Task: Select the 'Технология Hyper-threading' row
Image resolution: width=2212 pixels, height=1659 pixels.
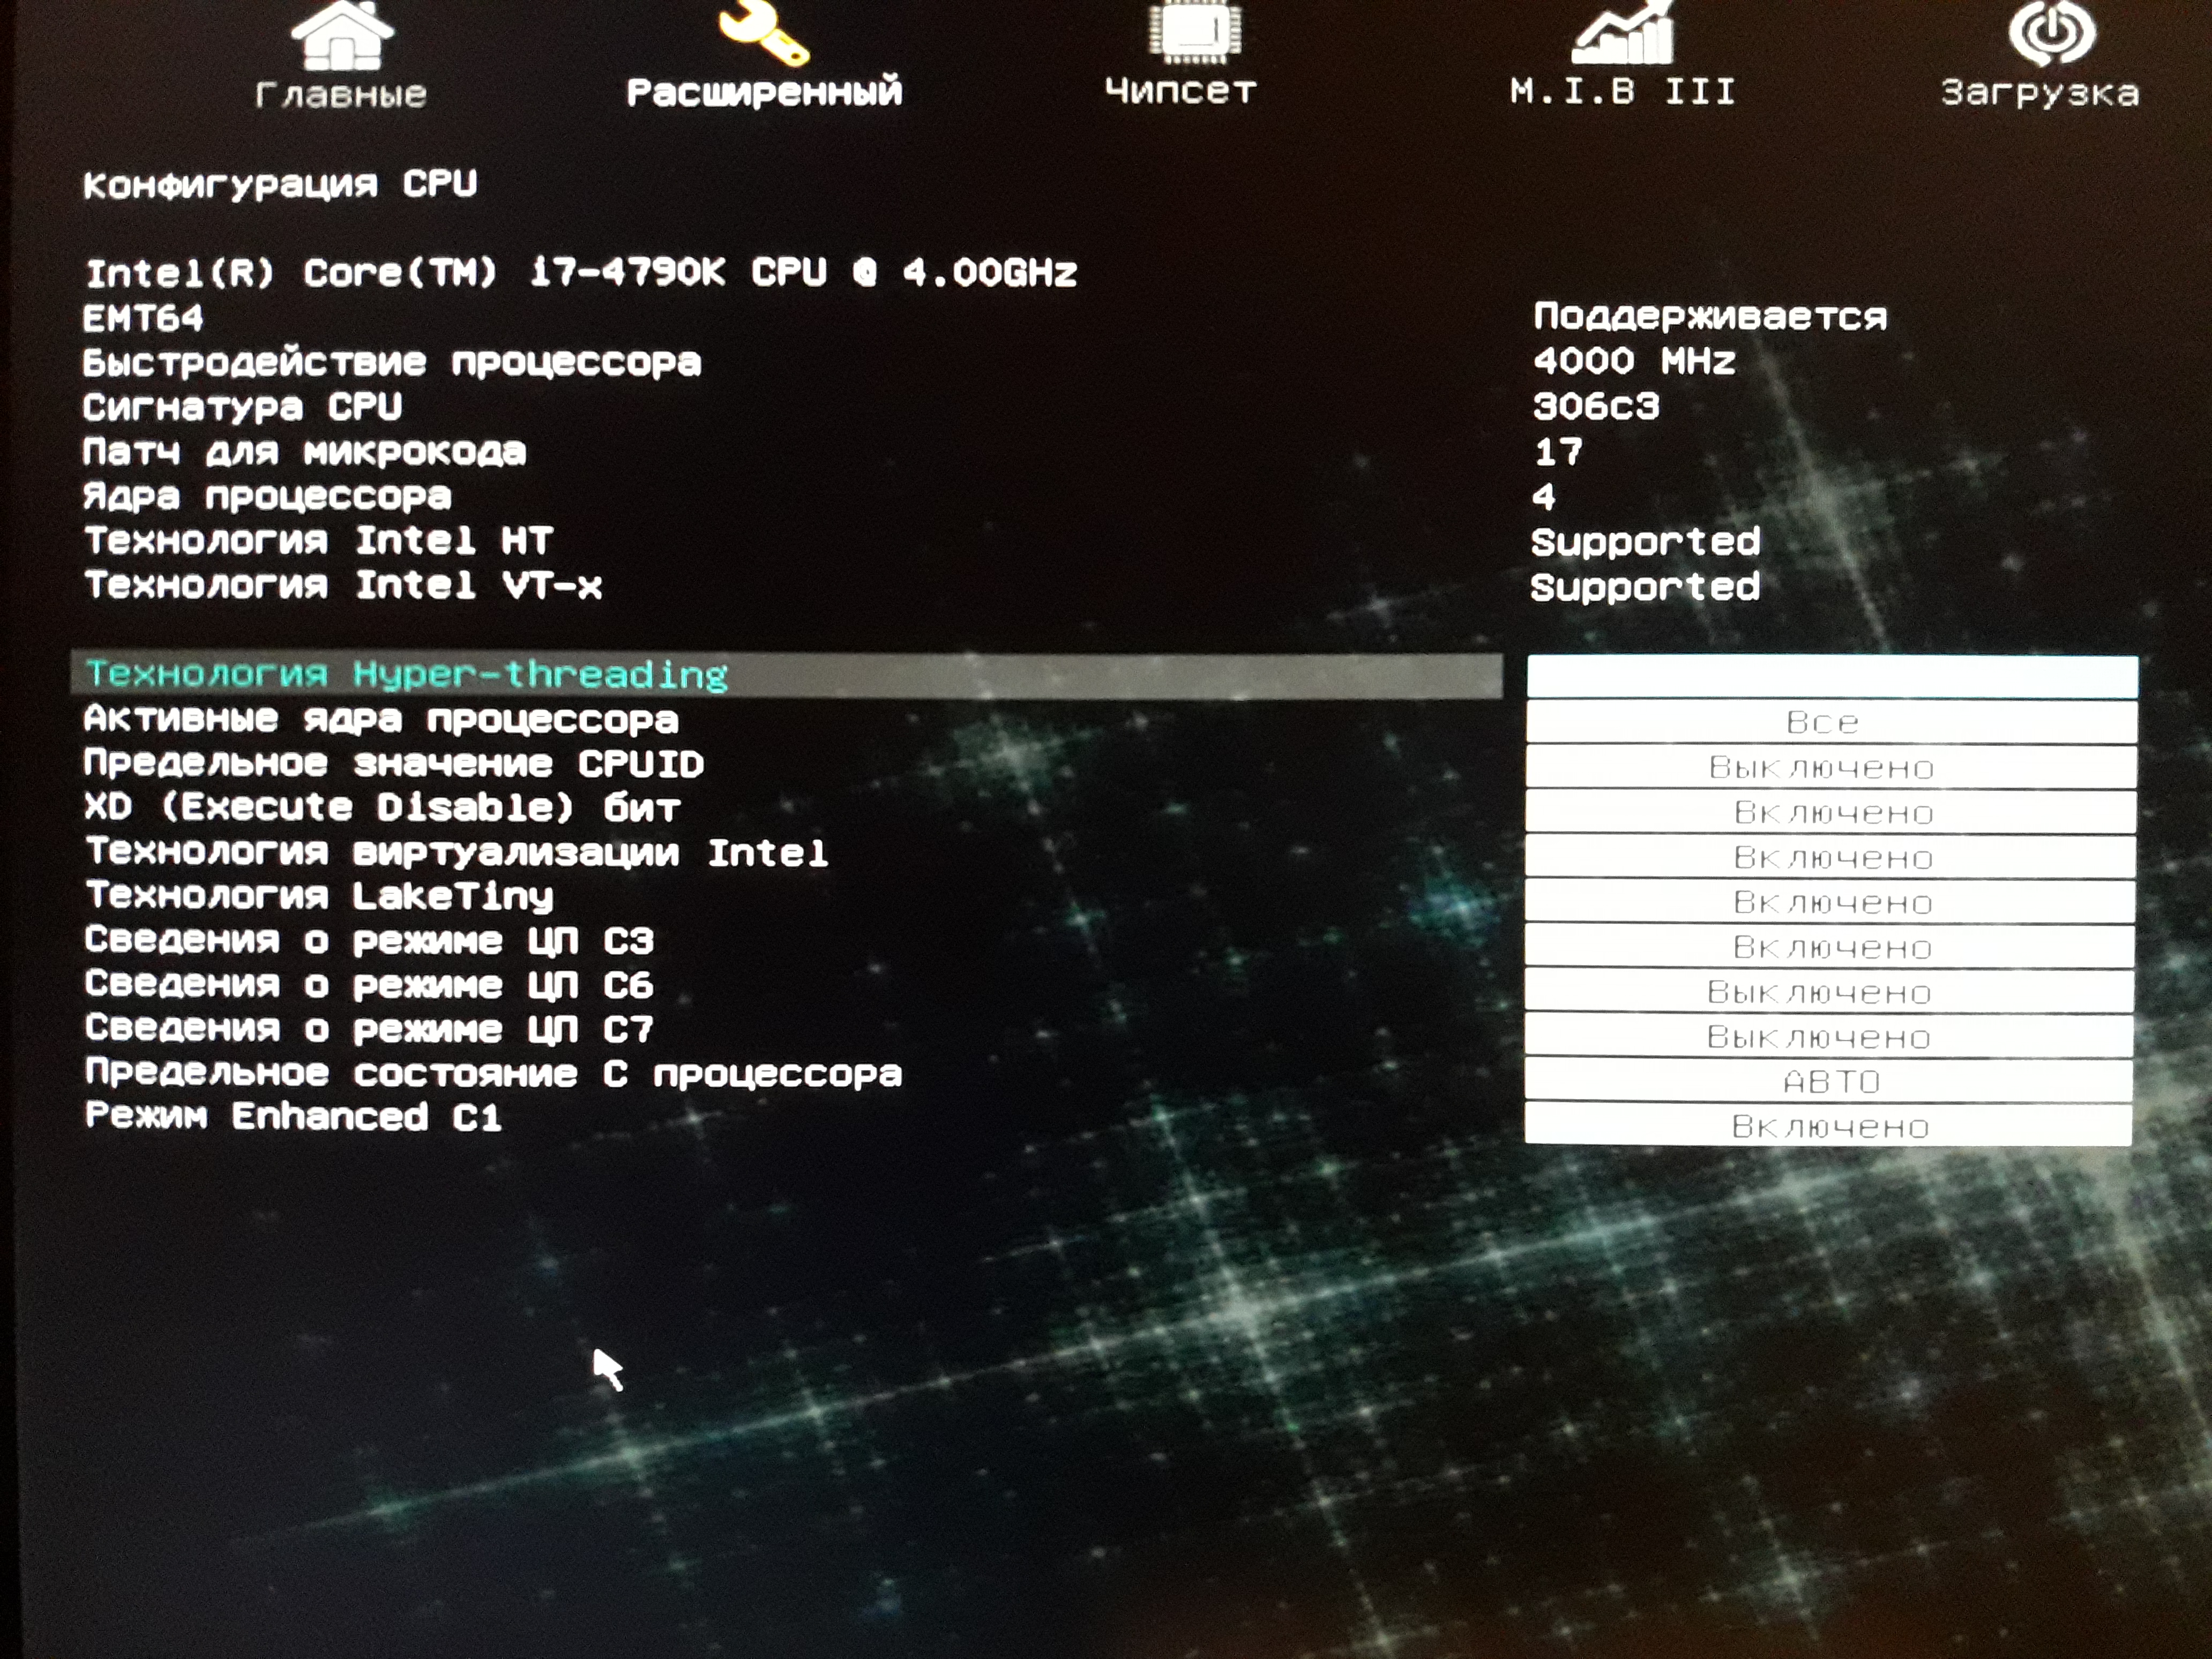Action: pos(406,675)
